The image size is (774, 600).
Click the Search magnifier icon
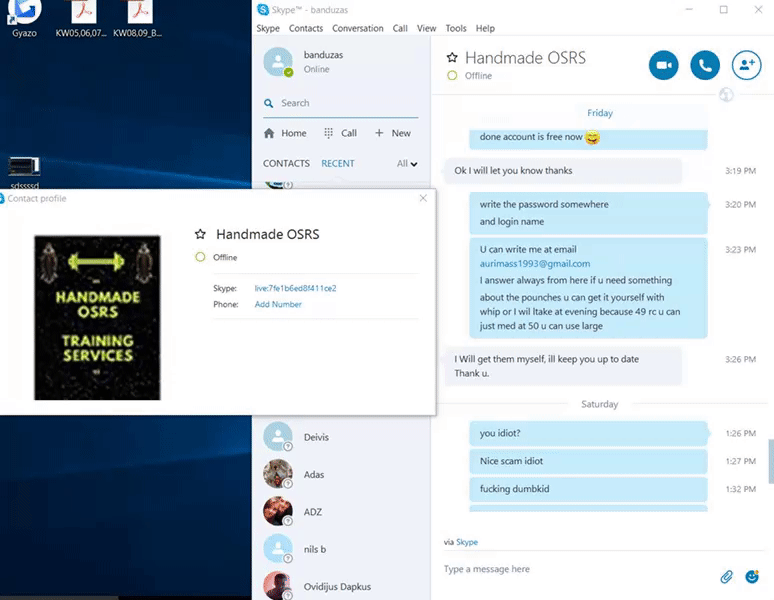(269, 103)
